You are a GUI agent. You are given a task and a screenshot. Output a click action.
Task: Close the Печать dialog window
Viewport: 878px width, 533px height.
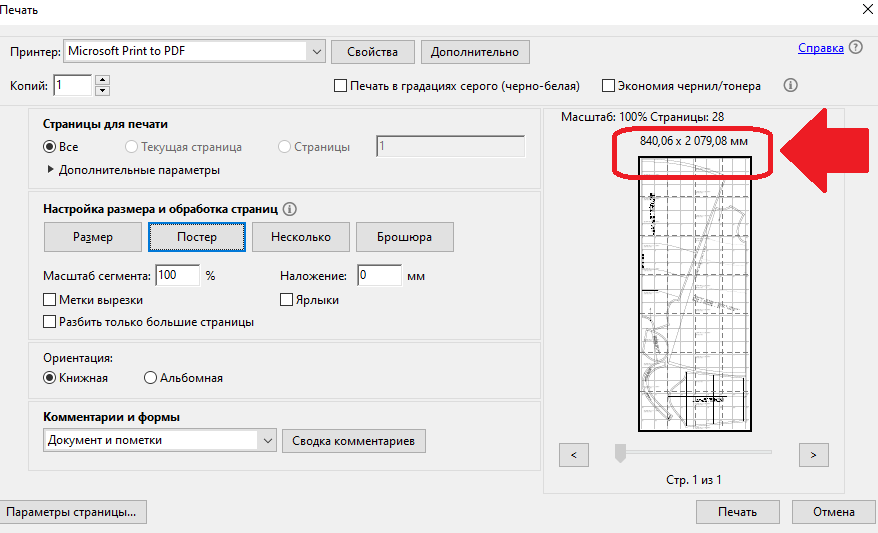864,9
